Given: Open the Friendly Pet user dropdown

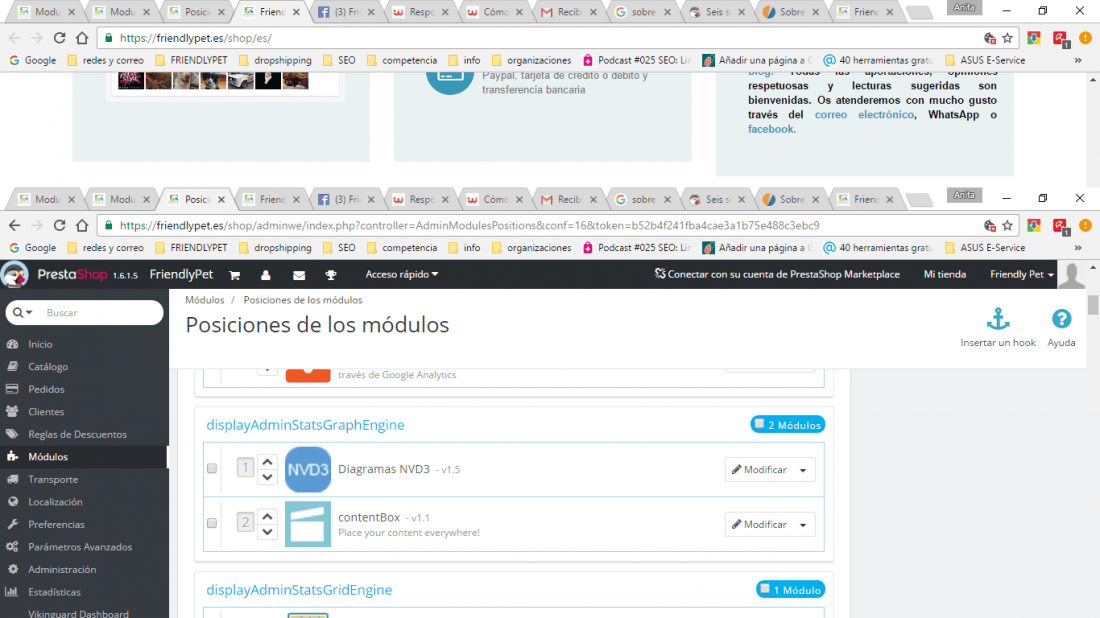Looking at the screenshot, I should click(x=1021, y=274).
